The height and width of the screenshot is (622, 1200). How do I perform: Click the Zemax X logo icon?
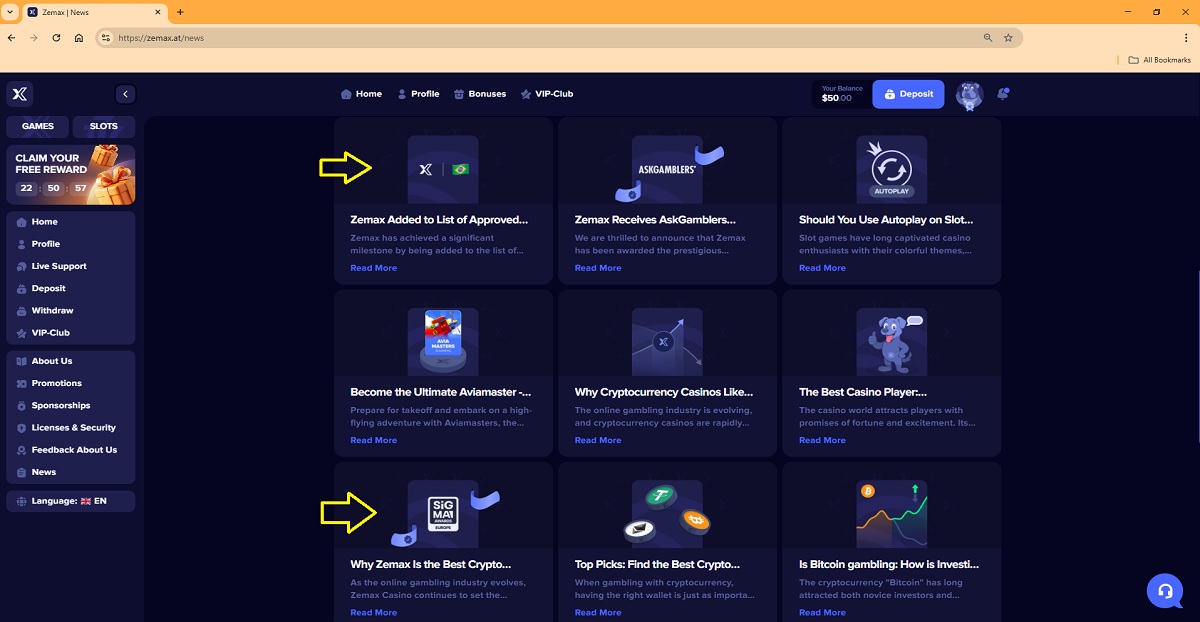(x=20, y=94)
